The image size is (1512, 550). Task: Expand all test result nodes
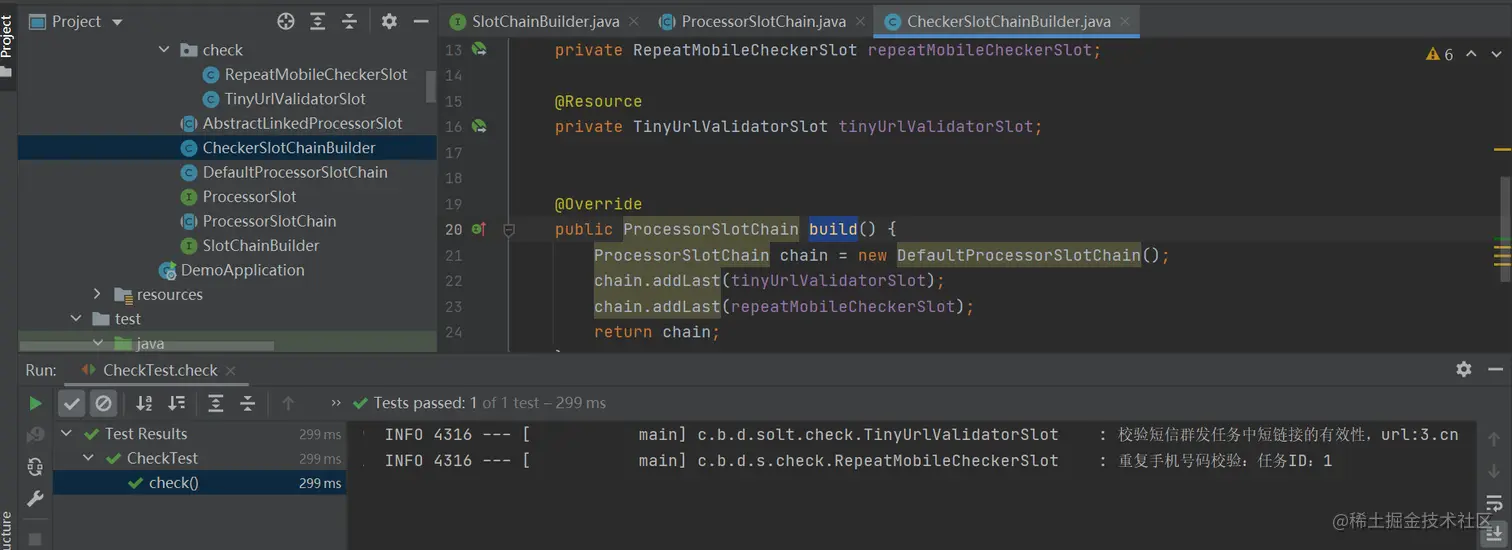coord(215,403)
